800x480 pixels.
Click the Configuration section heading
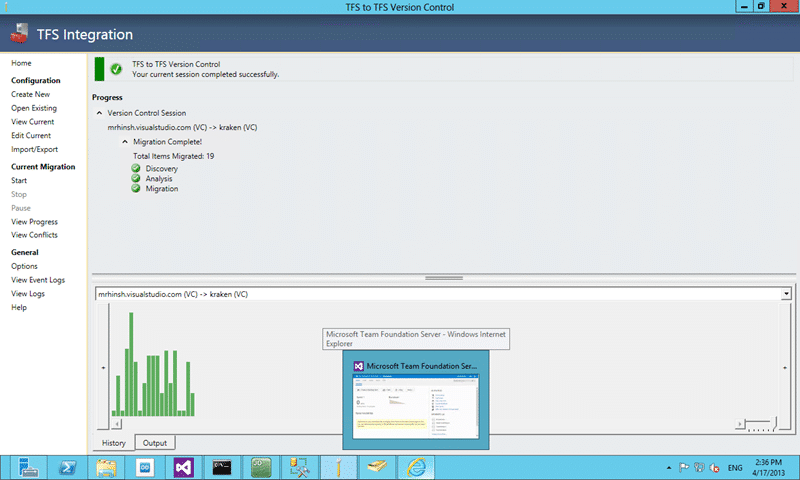pos(36,80)
